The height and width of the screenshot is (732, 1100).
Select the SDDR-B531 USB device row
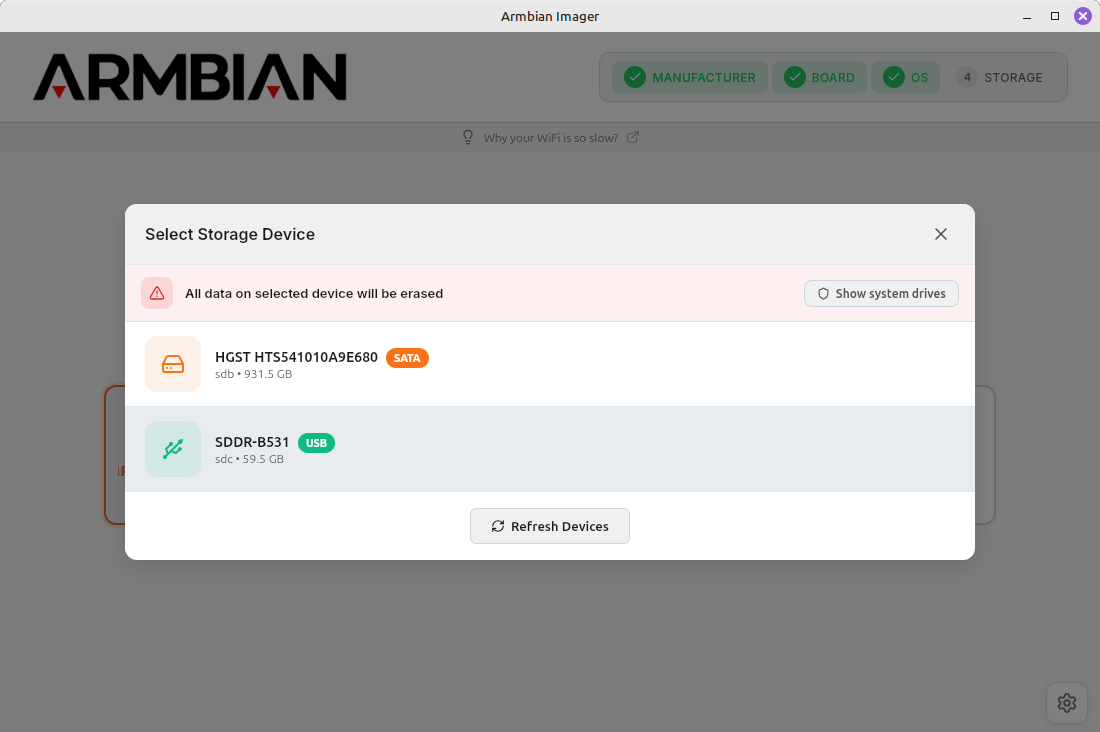click(x=550, y=449)
